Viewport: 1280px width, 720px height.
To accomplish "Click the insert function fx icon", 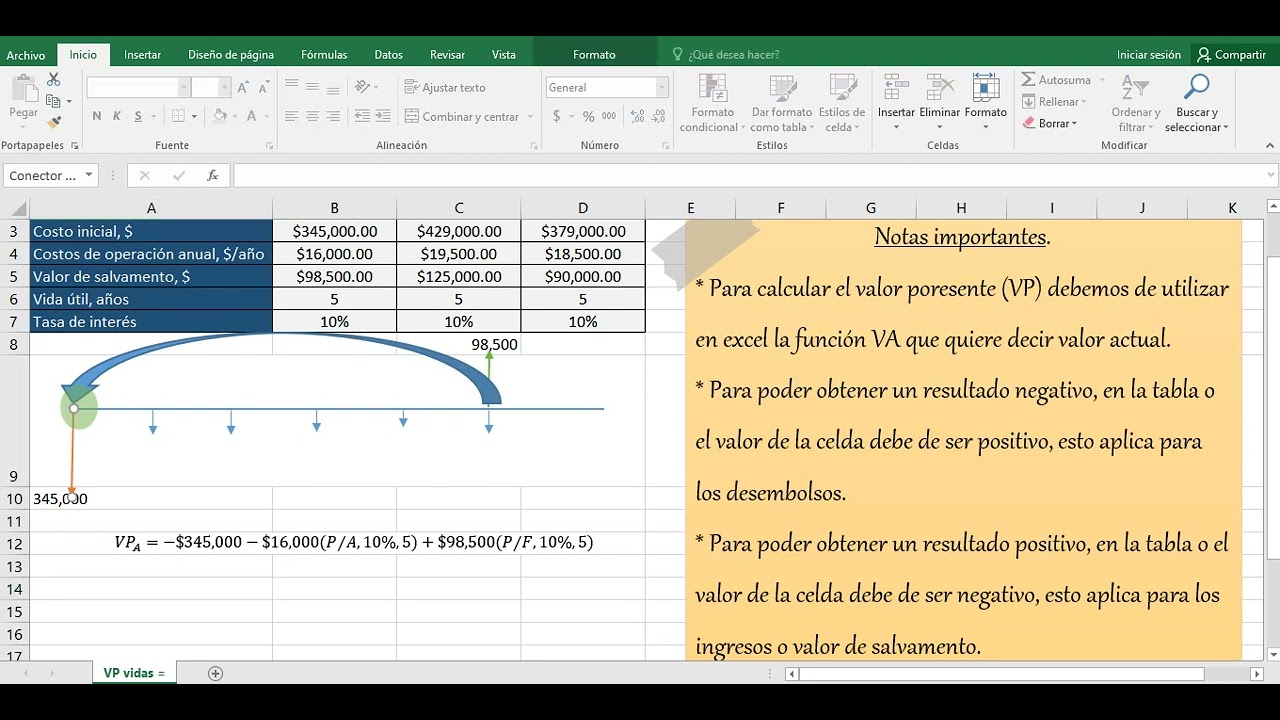I will pyautogui.click(x=213, y=175).
